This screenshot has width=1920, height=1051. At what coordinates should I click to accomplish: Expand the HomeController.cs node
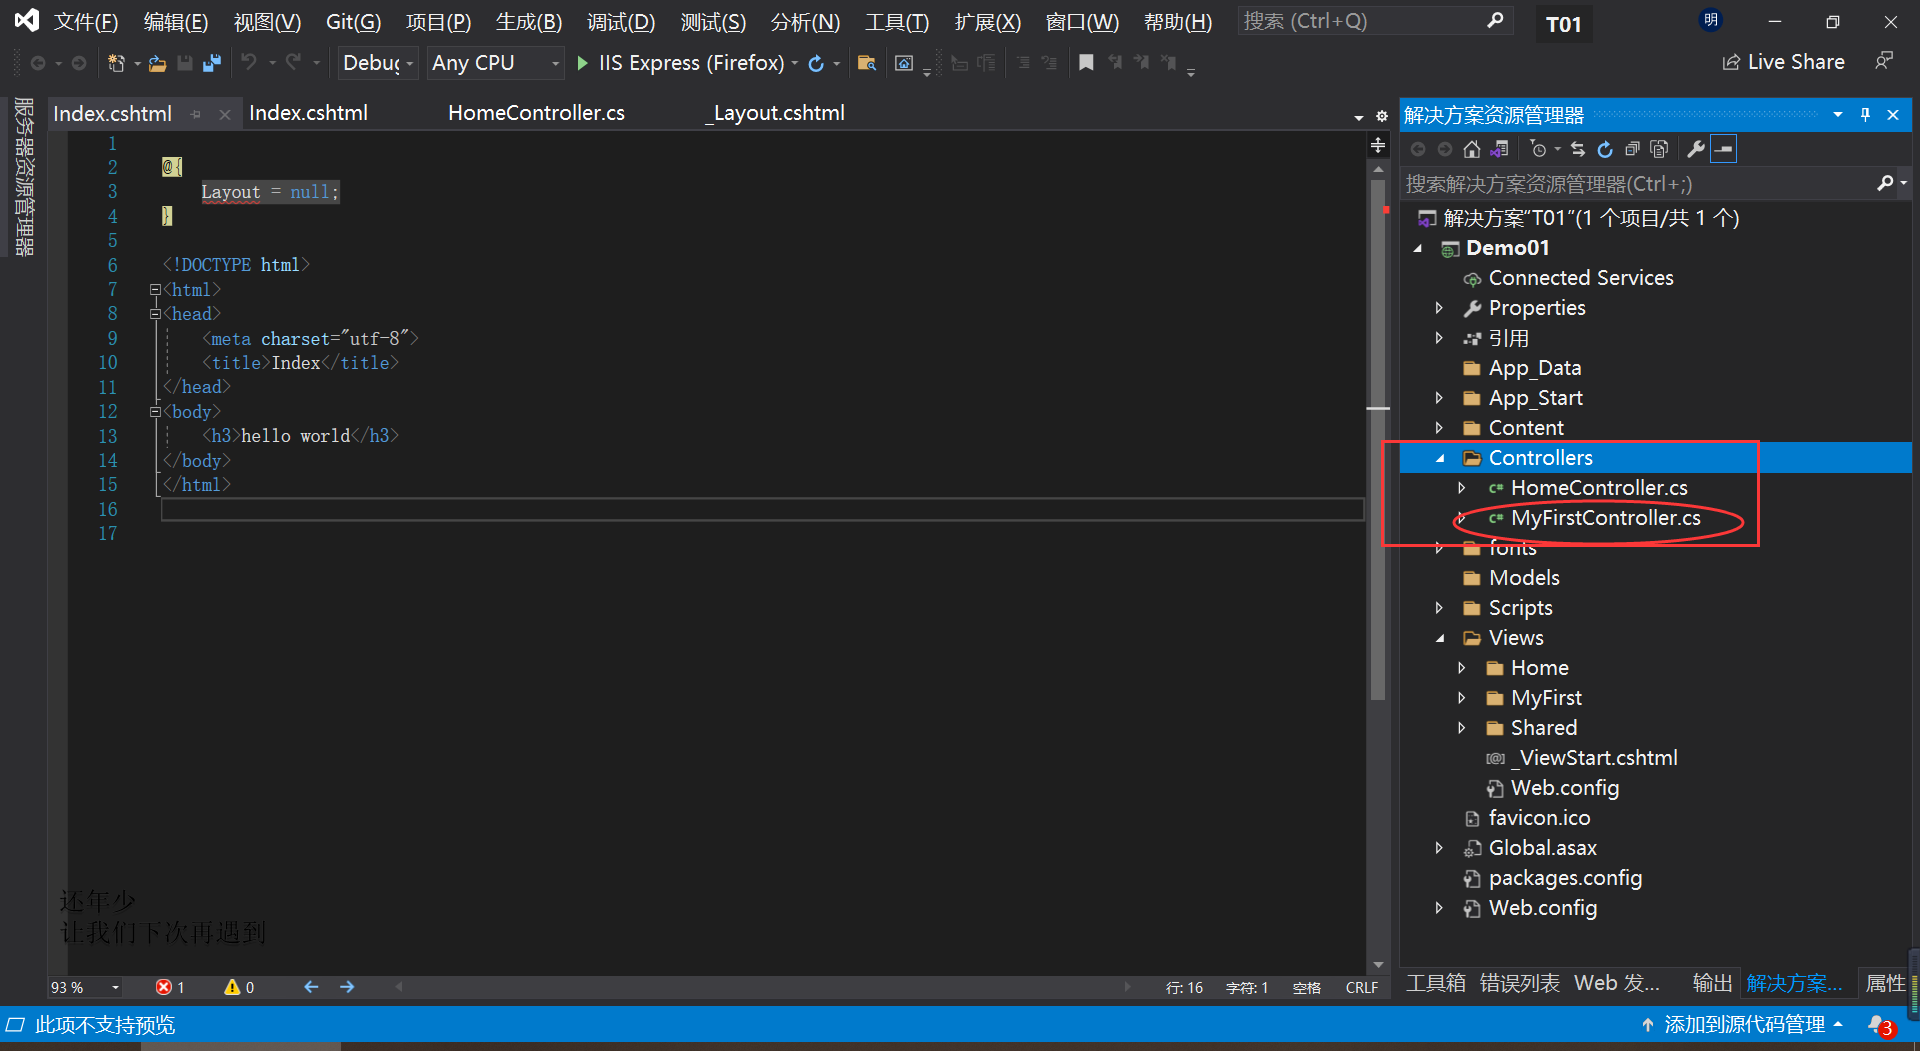click(x=1462, y=488)
